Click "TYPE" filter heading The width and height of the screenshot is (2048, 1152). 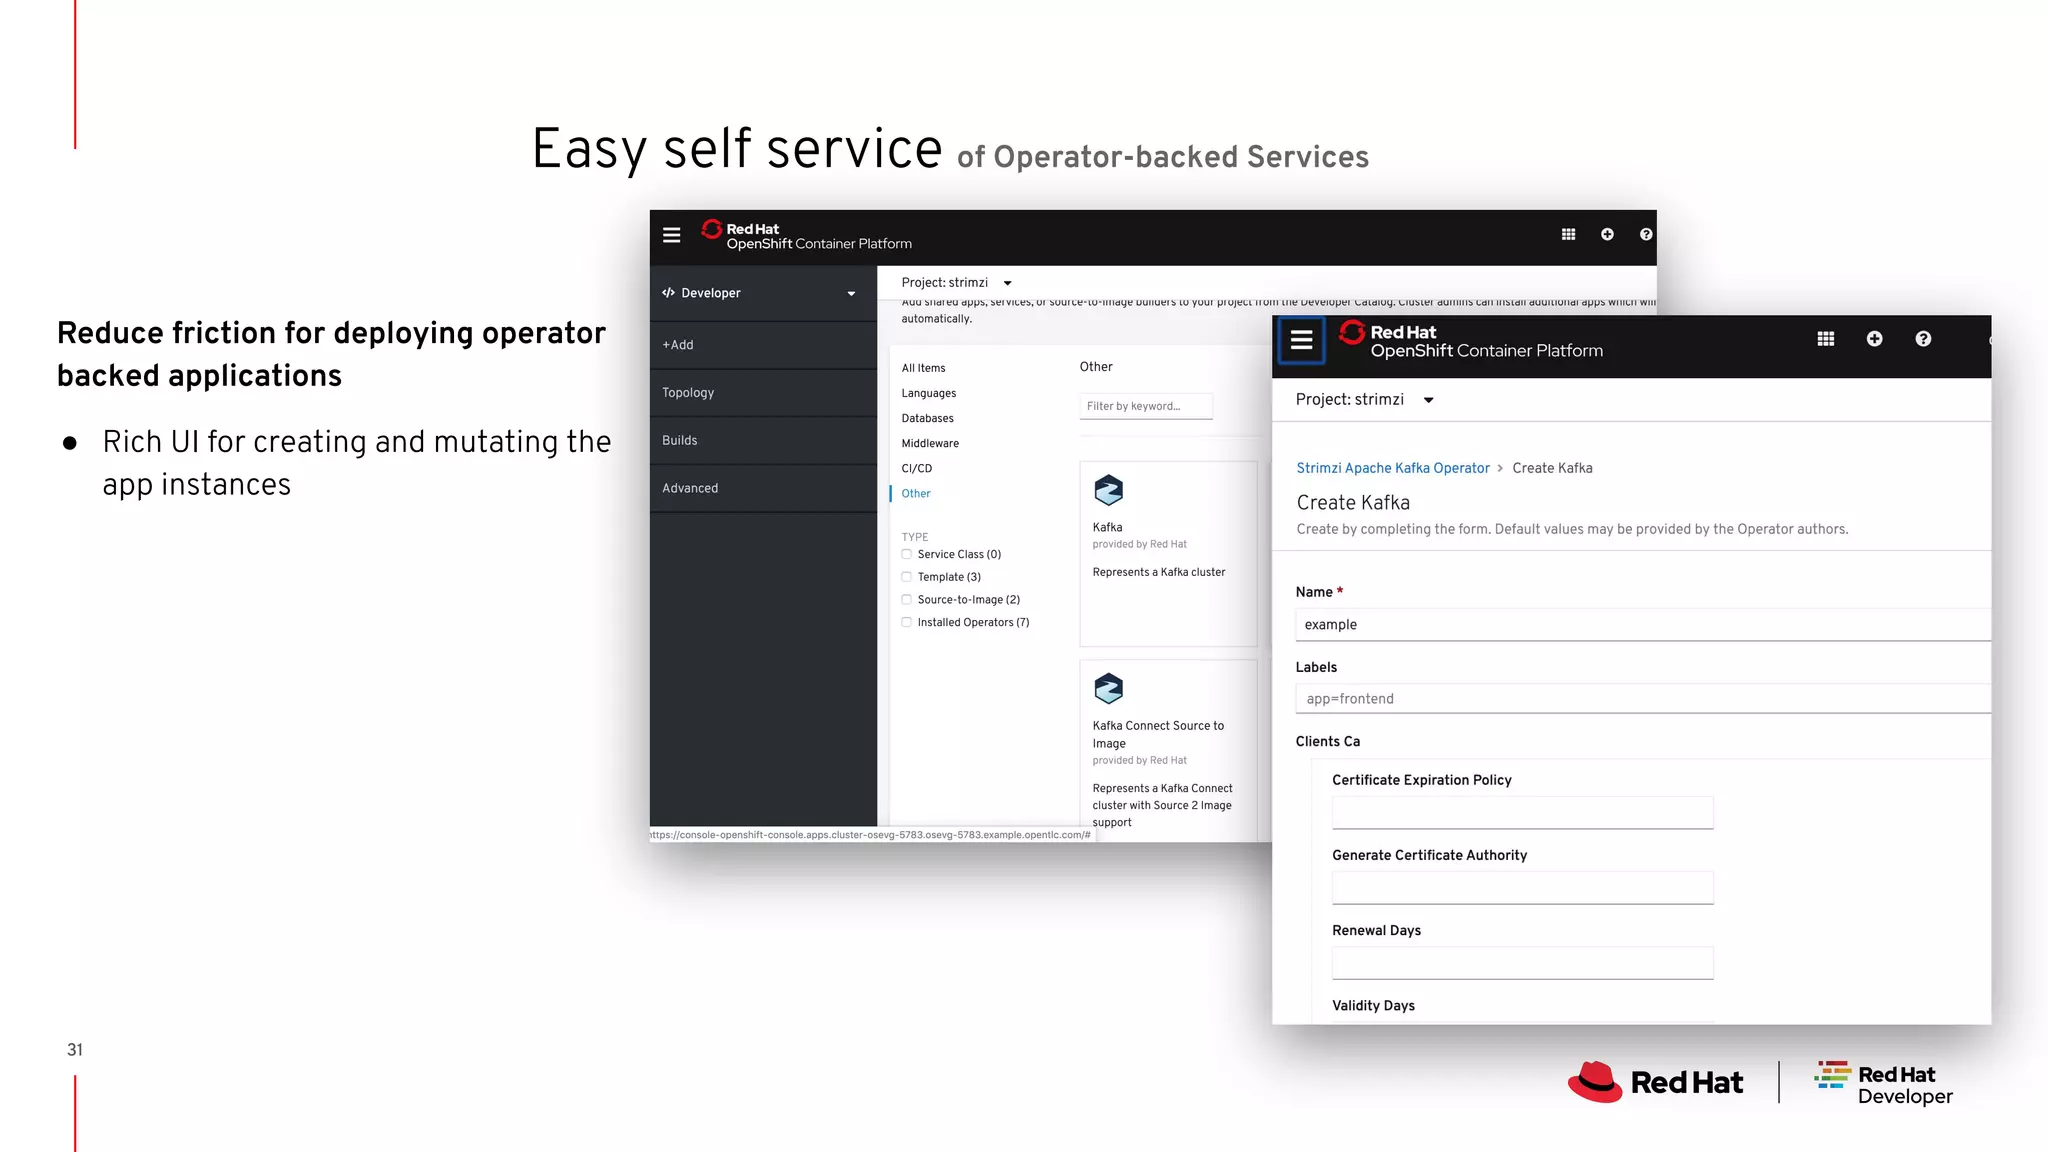(x=914, y=537)
